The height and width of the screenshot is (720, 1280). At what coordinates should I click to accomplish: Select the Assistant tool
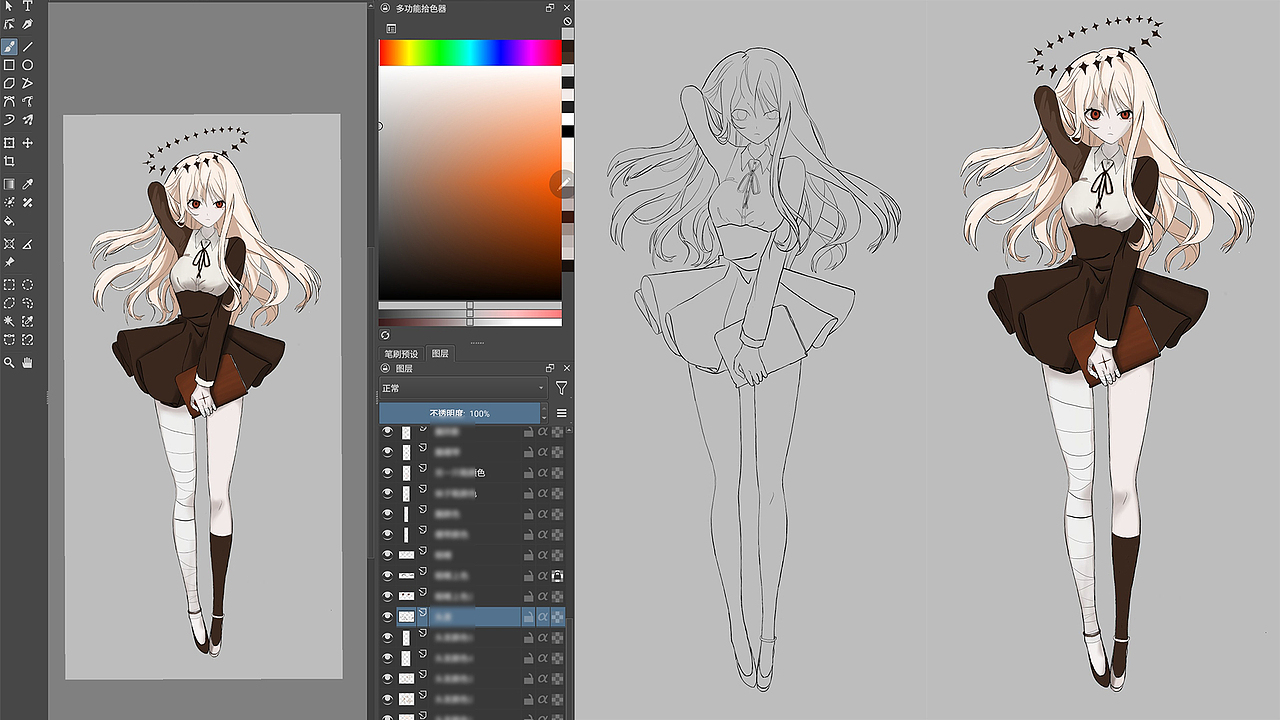point(9,243)
